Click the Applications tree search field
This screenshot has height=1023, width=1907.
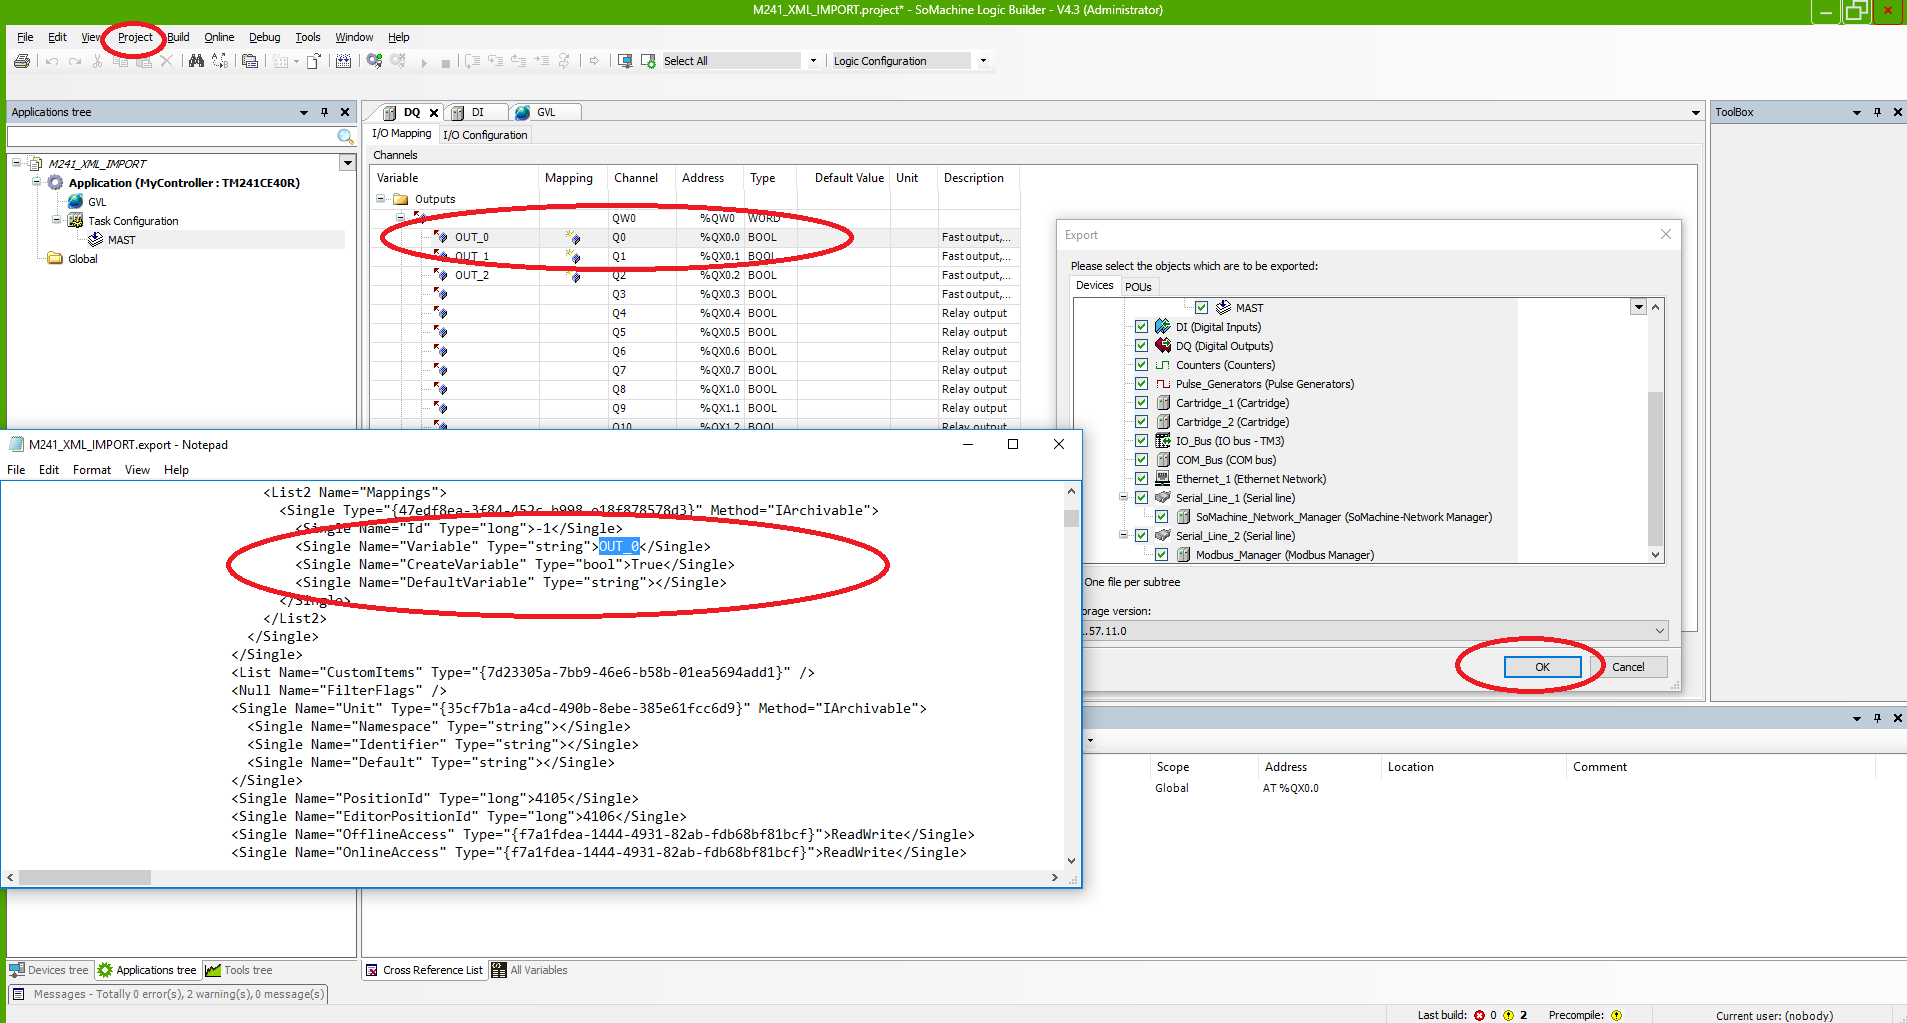pos(172,136)
